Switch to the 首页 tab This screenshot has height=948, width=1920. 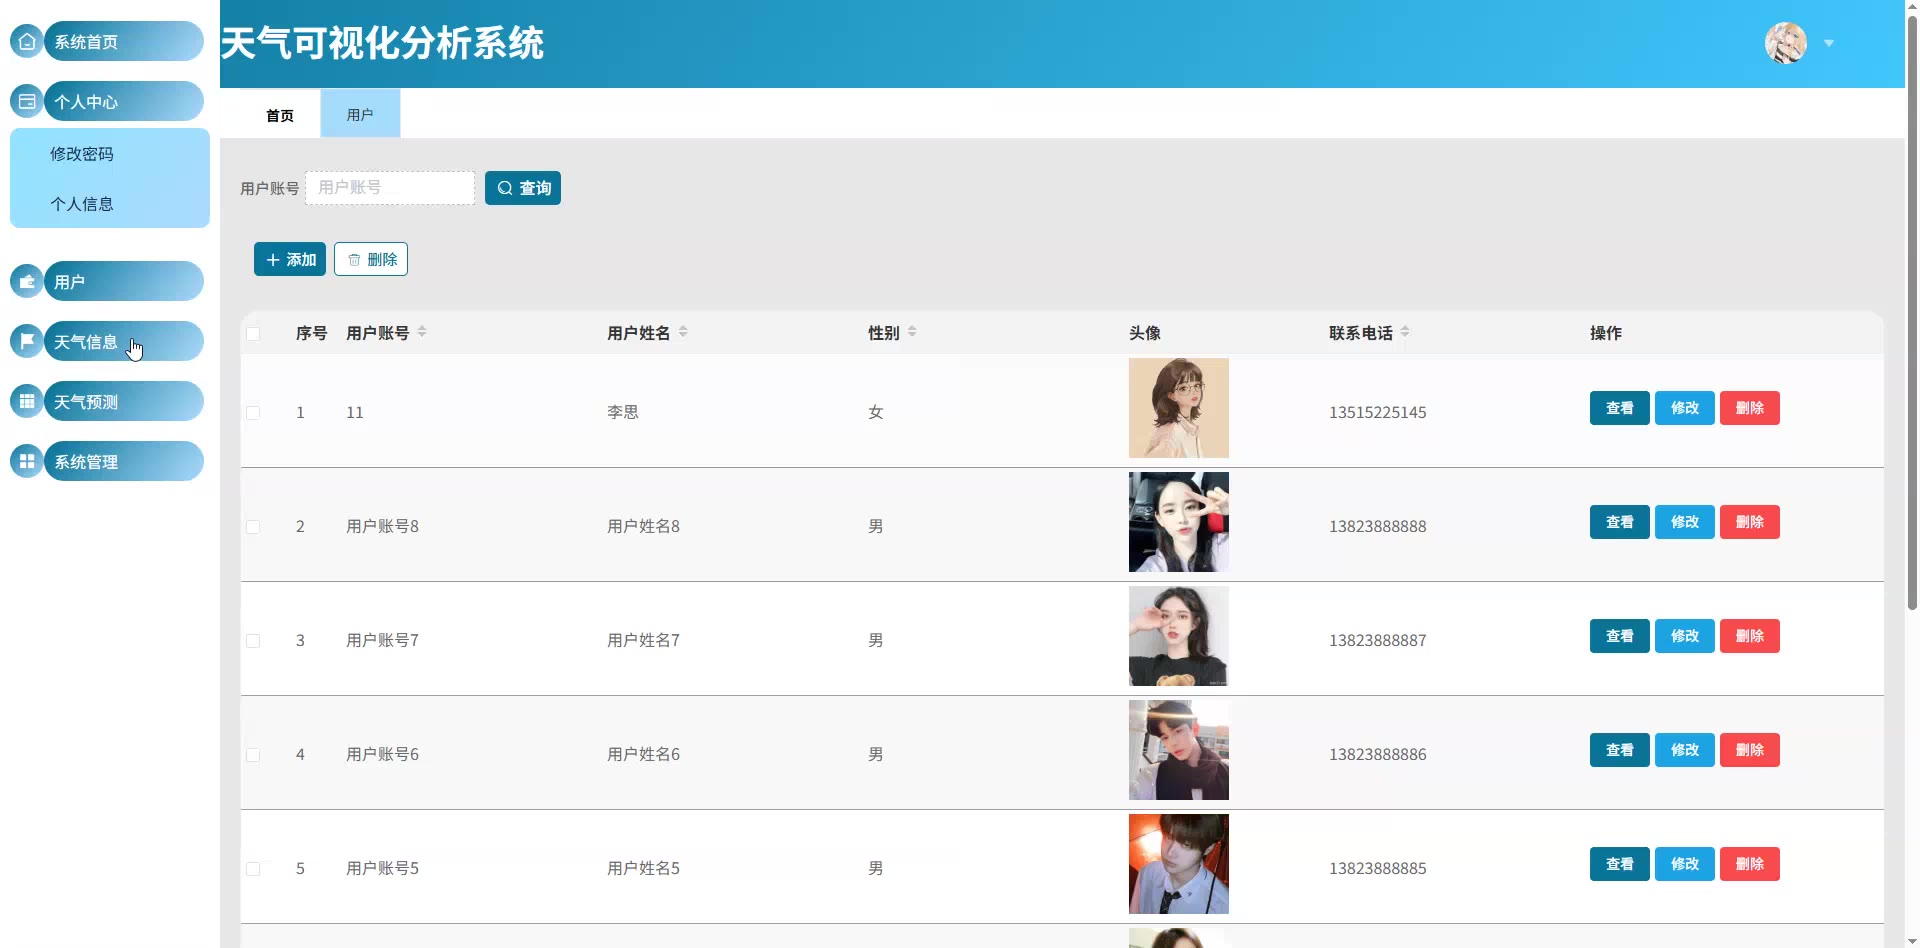point(280,115)
